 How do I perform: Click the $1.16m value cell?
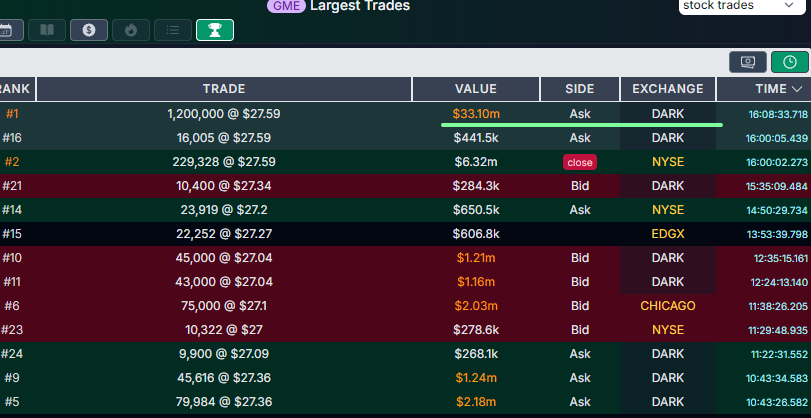click(x=476, y=282)
